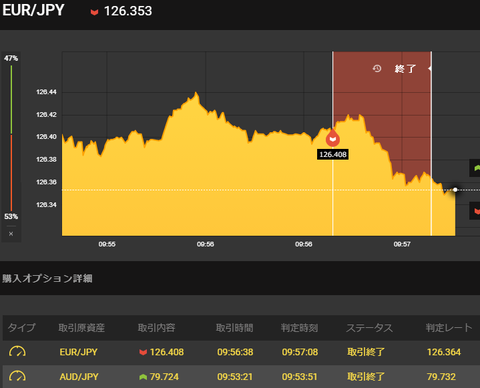The image size is (480, 388).
Task: Collapse the 終了 panel using small arrow
Action: tap(430, 68)
